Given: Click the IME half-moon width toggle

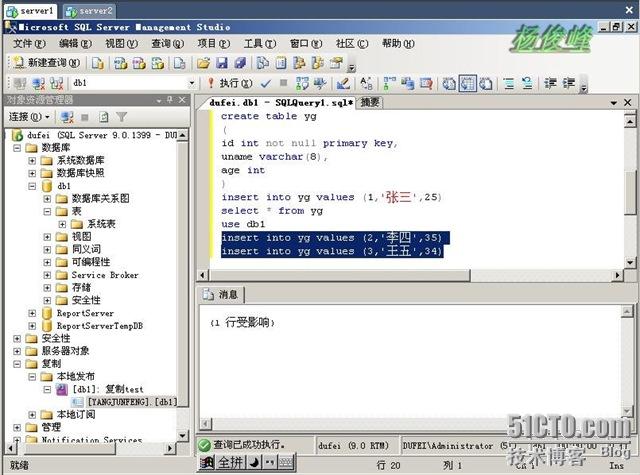Looking at the screenshot, I should 254,462.
